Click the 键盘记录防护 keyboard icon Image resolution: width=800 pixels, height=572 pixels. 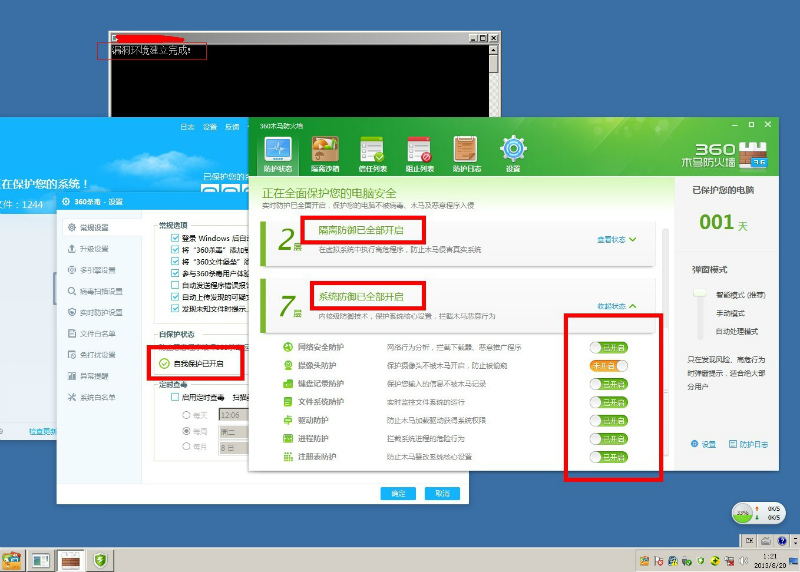pyautogui.click(x=288, y=384)
